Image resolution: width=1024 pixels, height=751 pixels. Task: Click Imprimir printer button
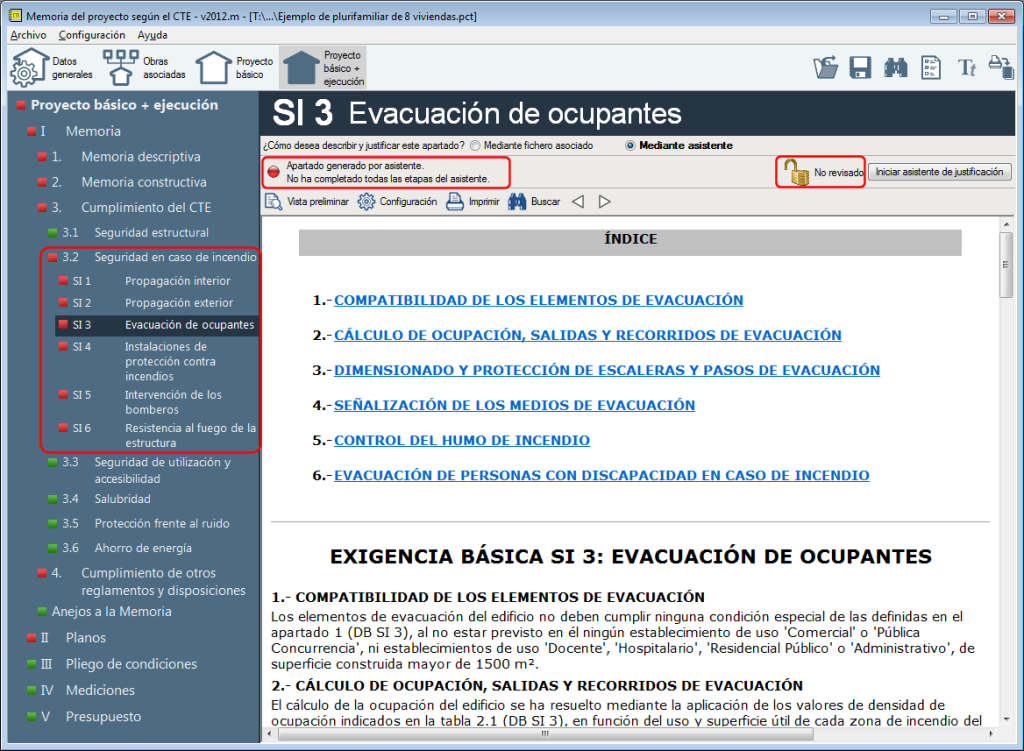point(473,202)
